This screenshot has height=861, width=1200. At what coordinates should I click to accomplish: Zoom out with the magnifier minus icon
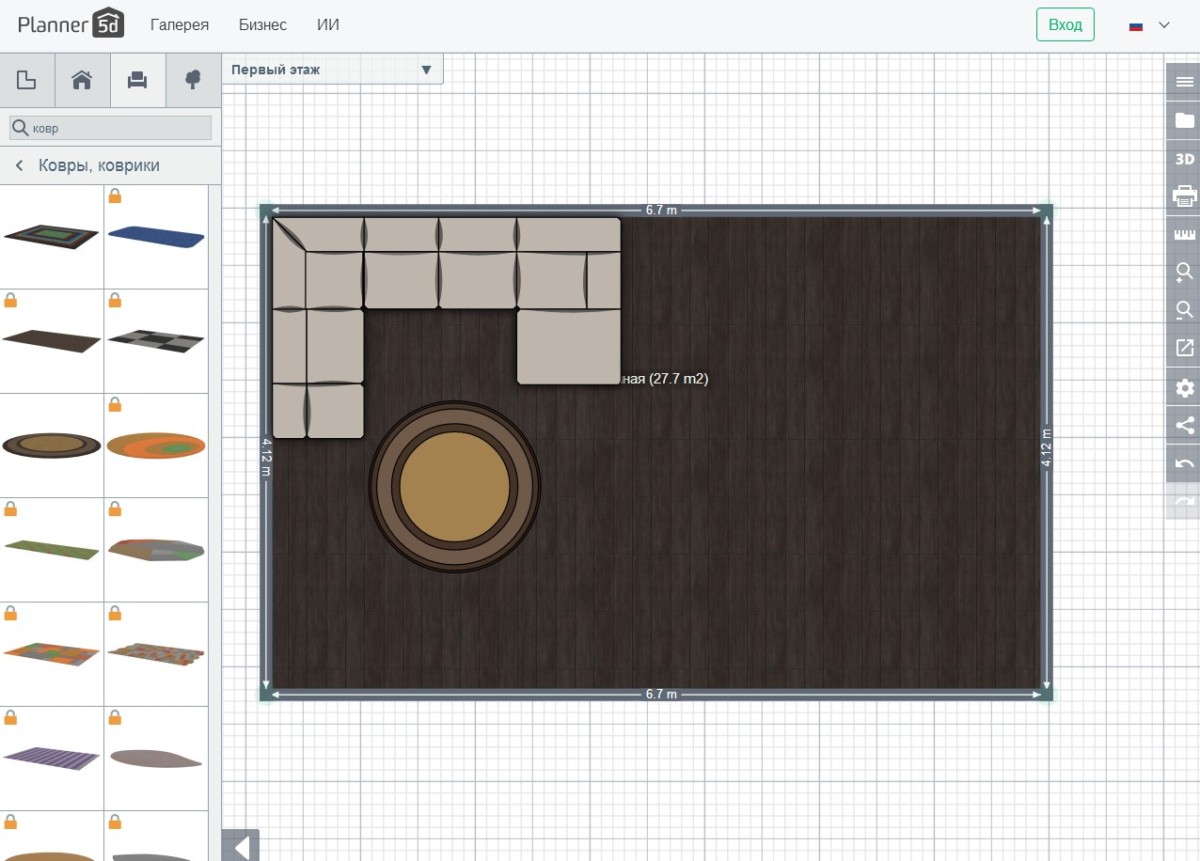1184,310
